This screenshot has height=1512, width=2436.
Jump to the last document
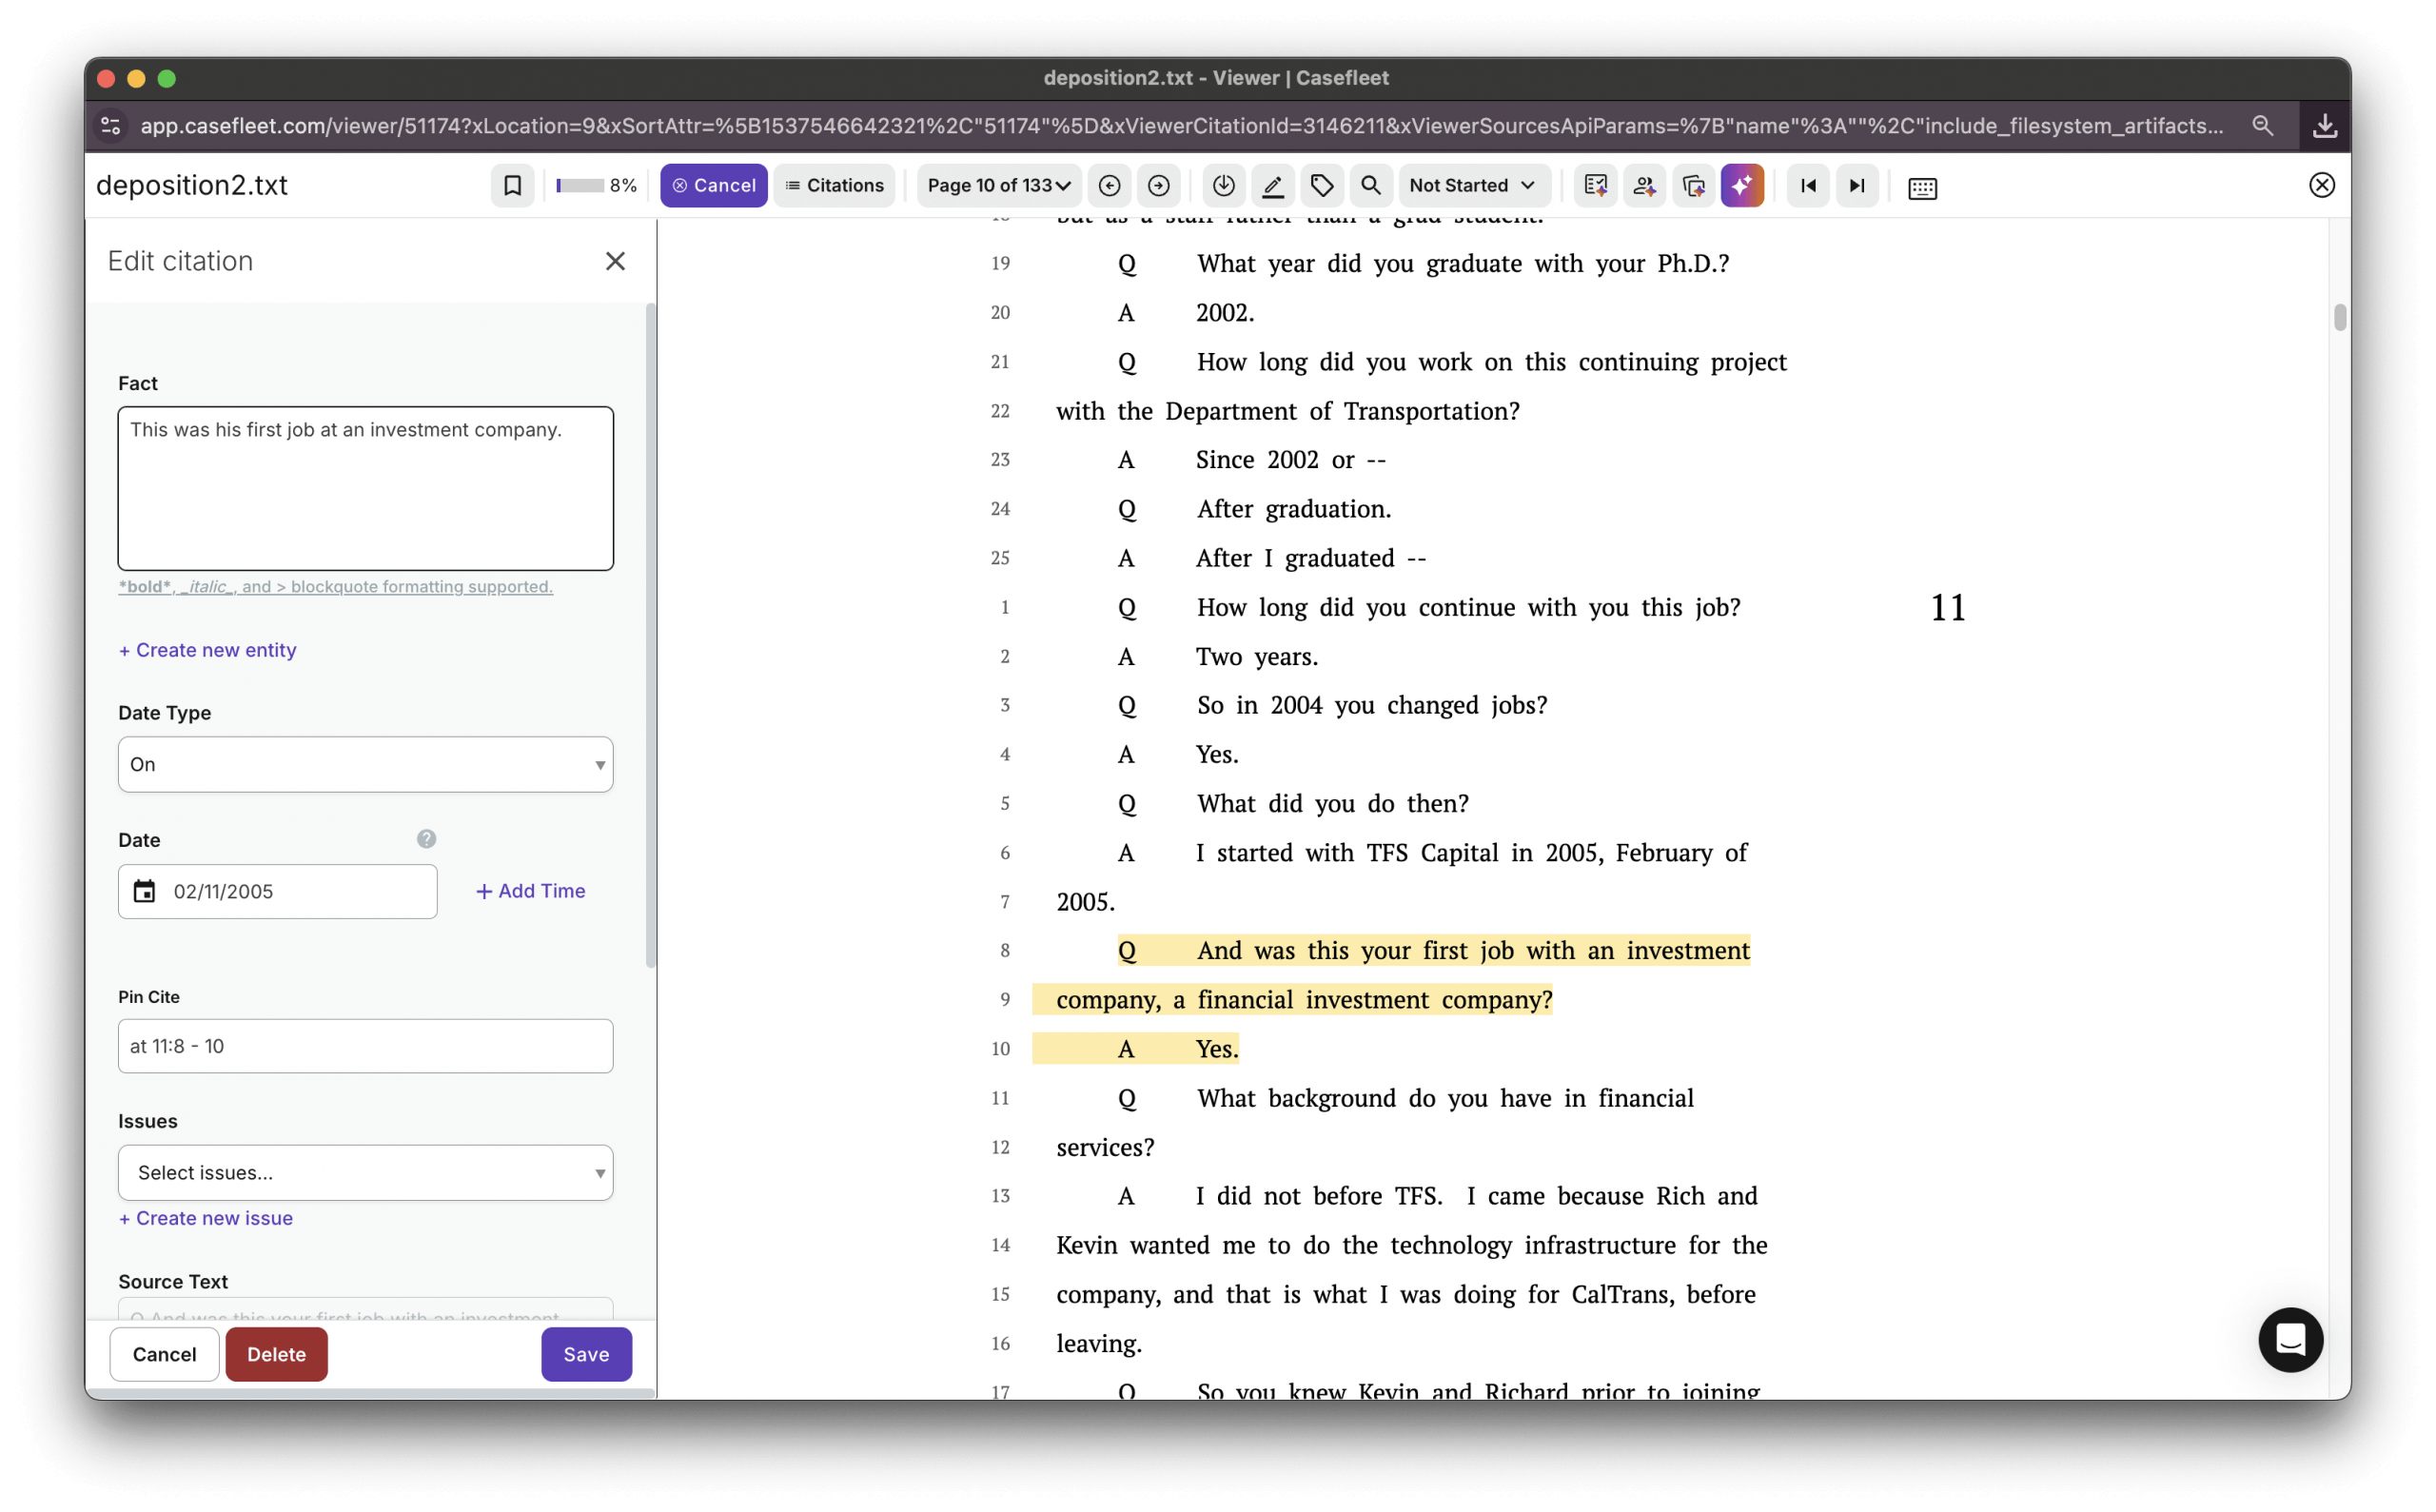click(x=1857, y=186)
